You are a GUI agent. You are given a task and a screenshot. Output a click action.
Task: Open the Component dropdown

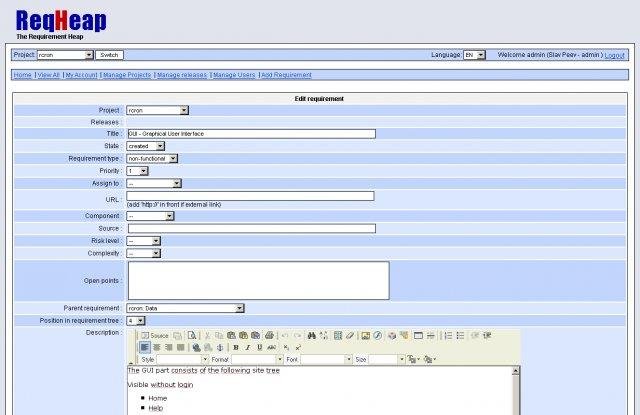coord(150,216)
